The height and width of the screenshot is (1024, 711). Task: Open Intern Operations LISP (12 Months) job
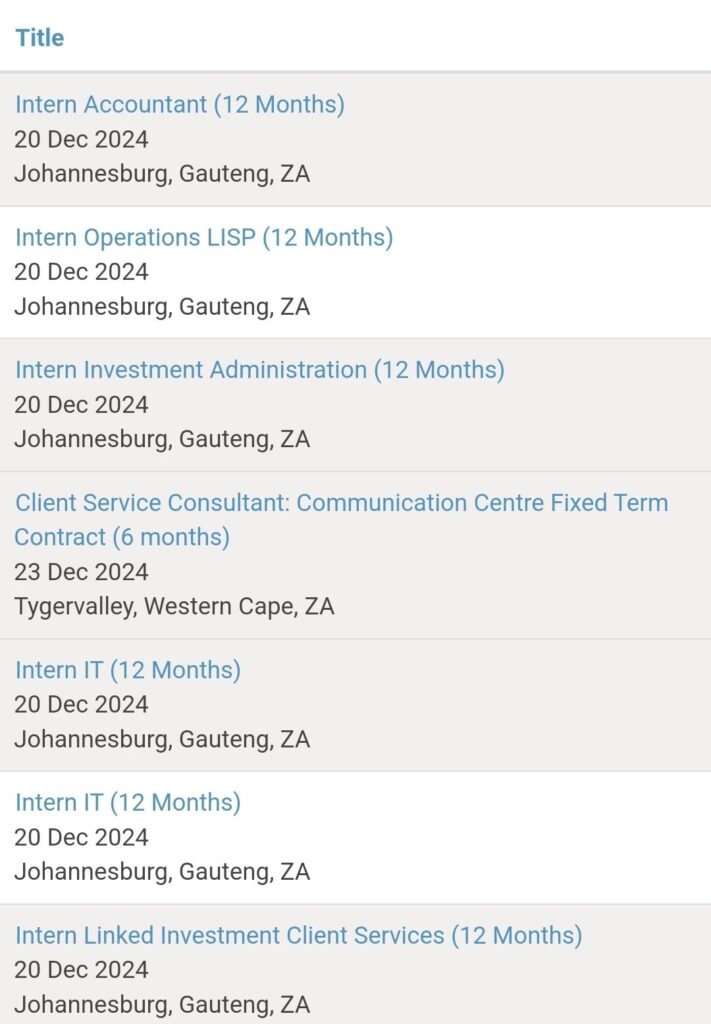[x=203, y=237]
